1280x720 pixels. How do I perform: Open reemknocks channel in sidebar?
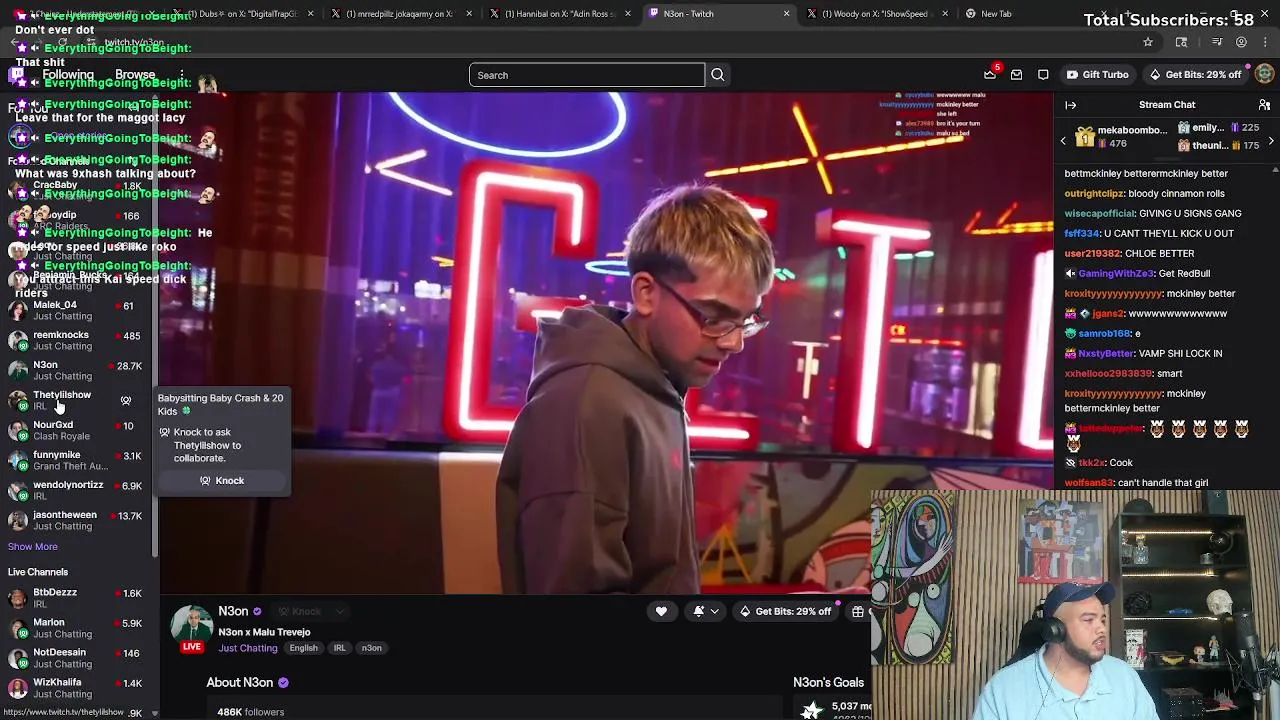[75, 340]
